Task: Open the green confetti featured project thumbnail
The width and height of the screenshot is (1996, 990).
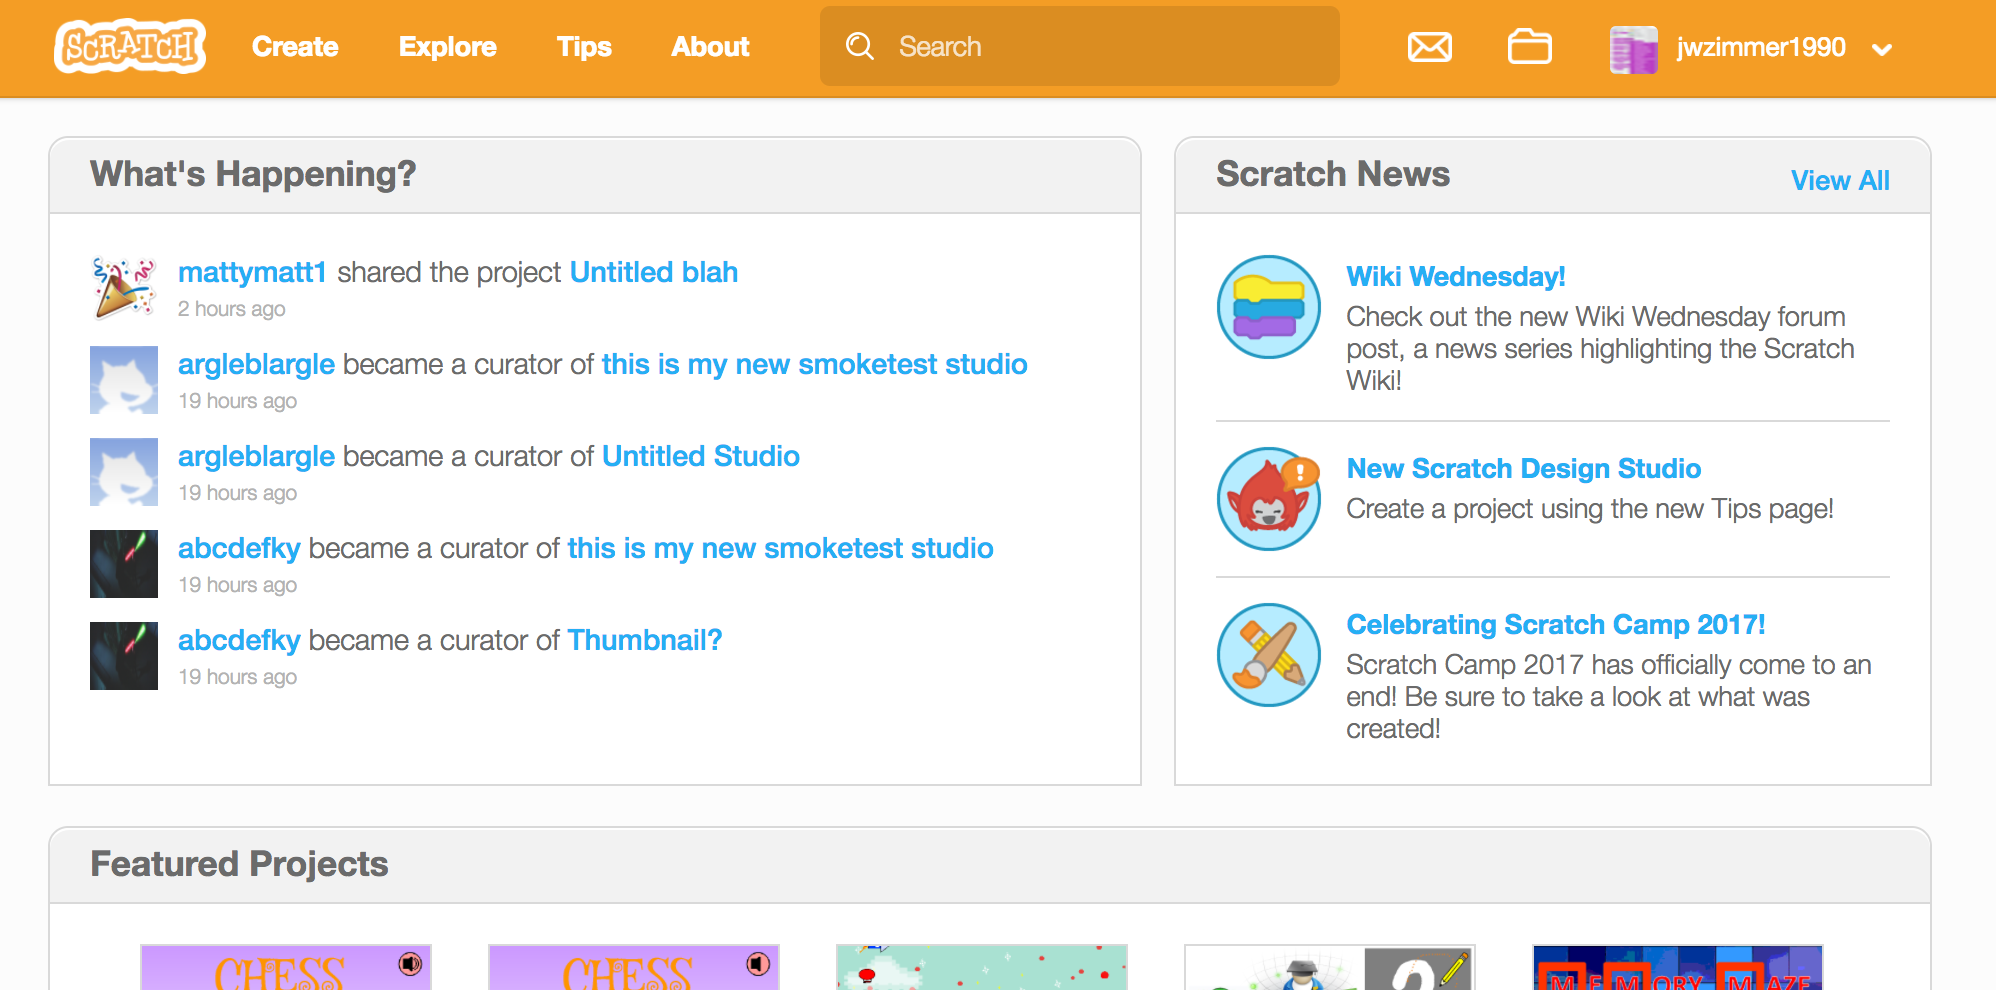Action: [982, 967]
